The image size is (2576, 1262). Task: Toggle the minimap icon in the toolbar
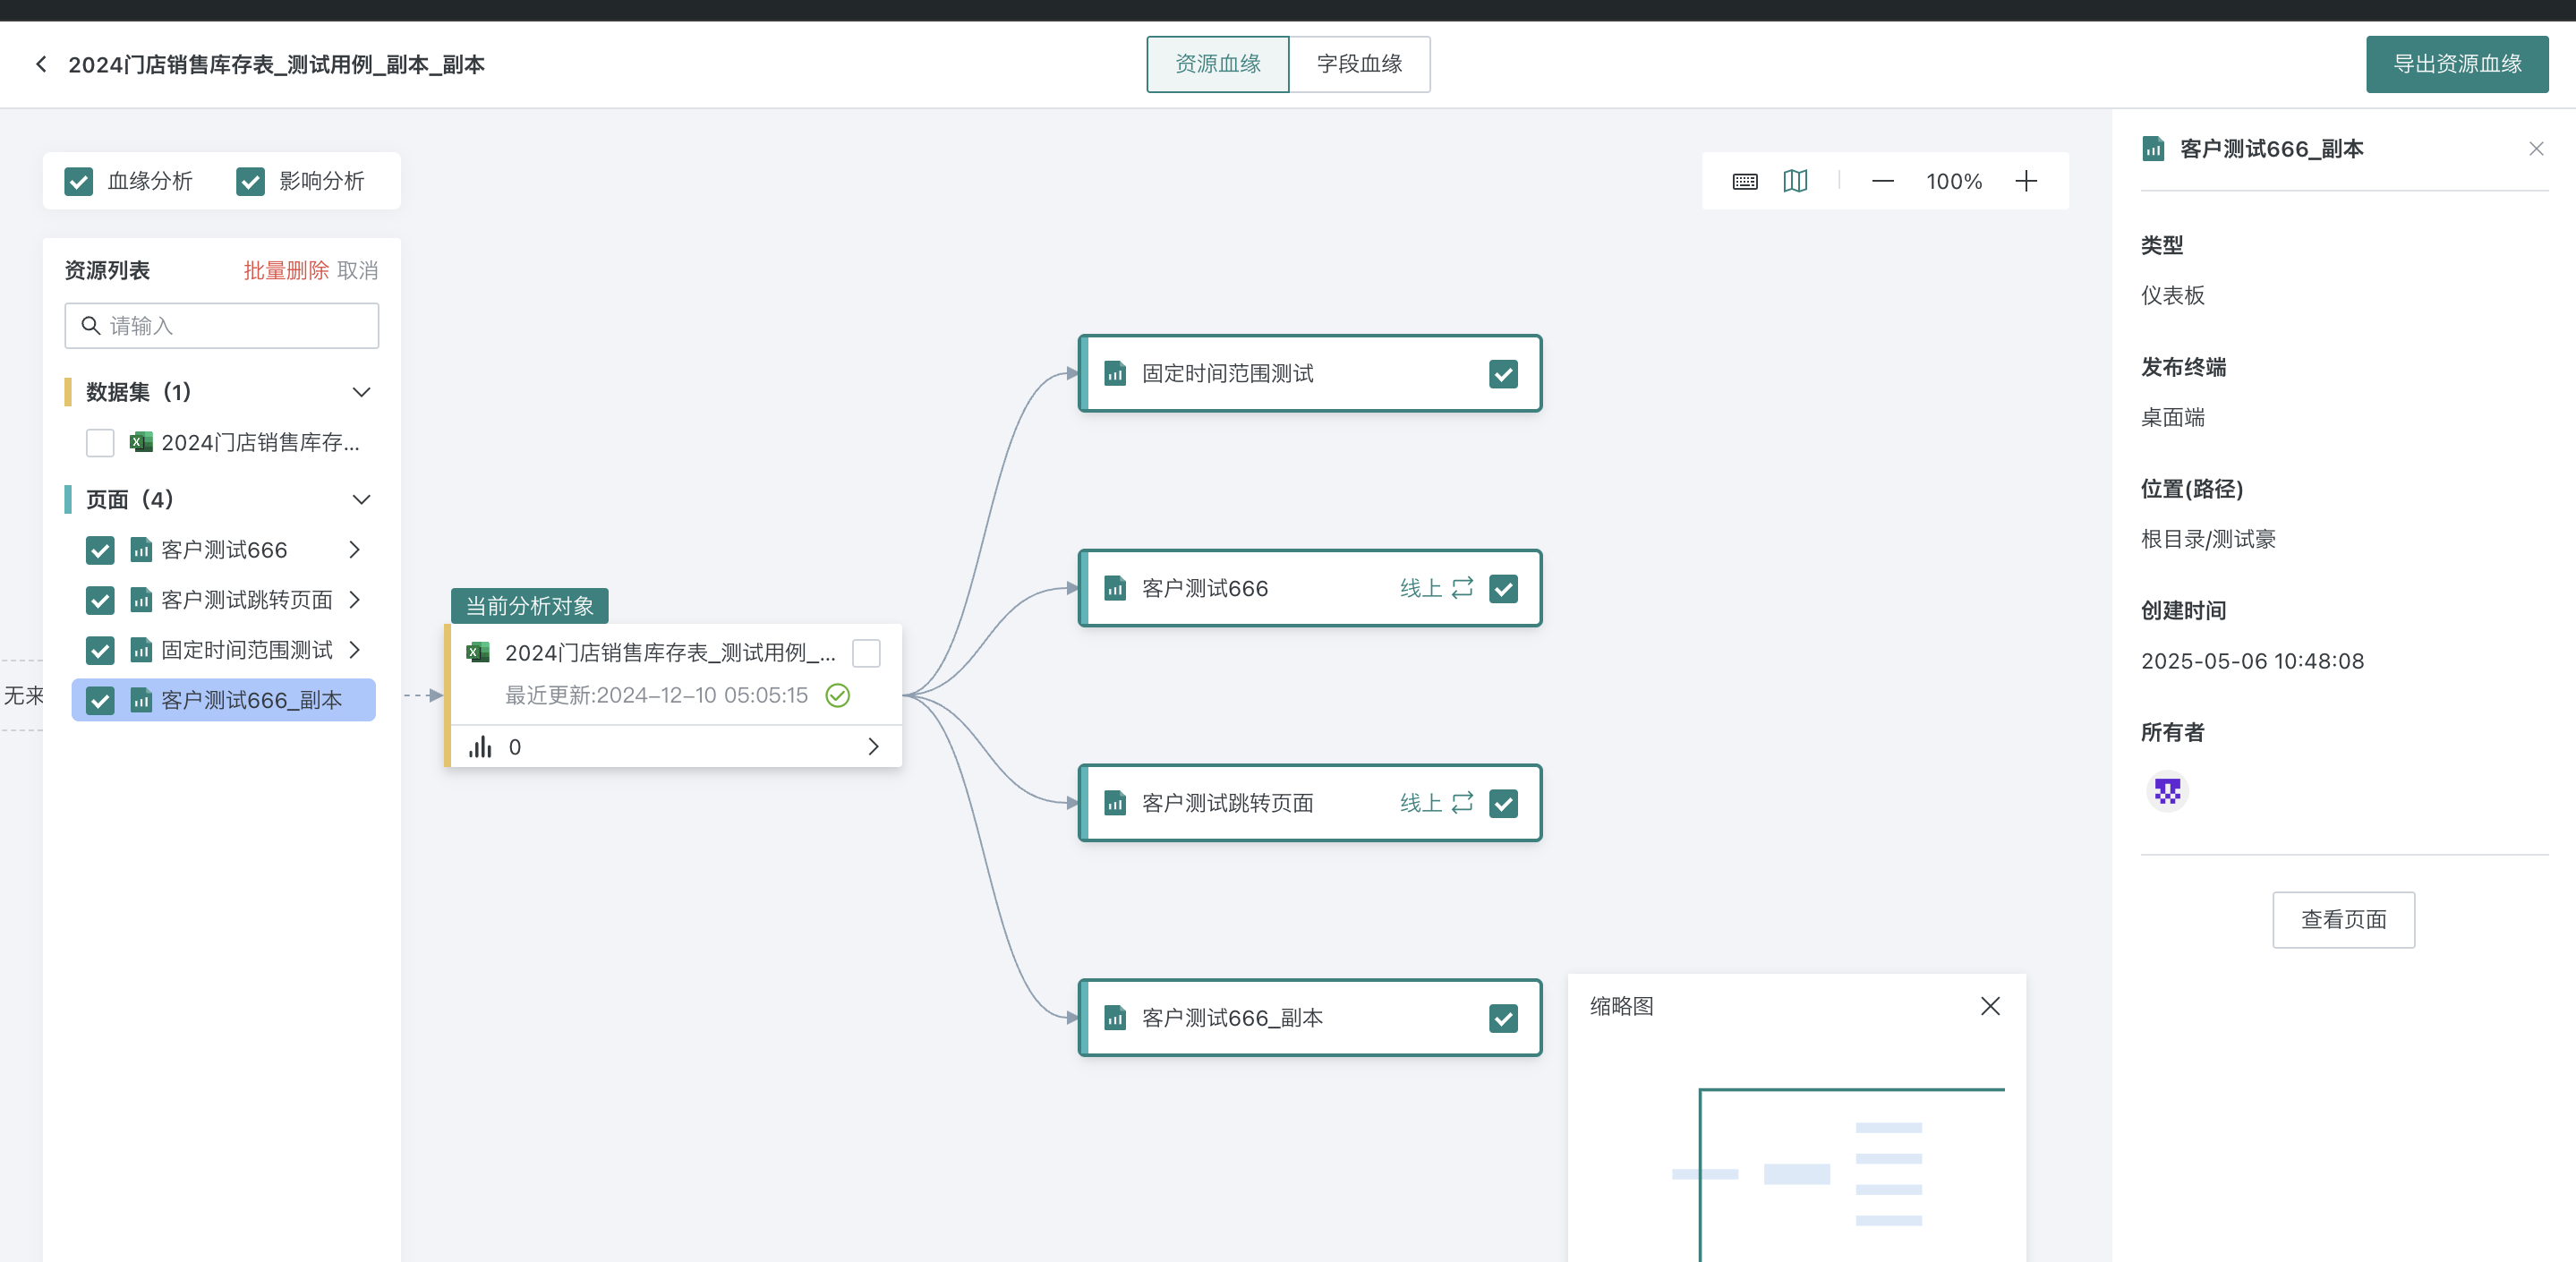(1795, 181)
